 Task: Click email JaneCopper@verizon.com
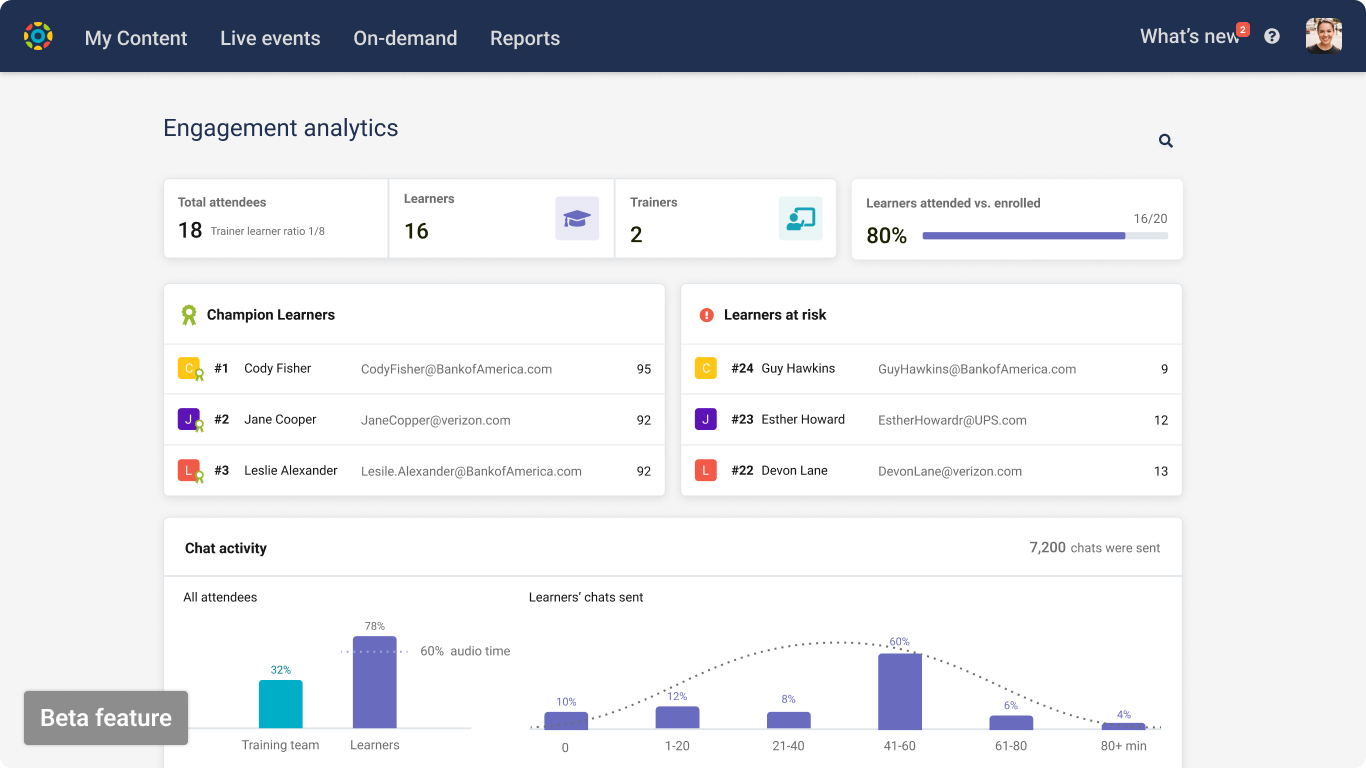click(x=436, y=420)
